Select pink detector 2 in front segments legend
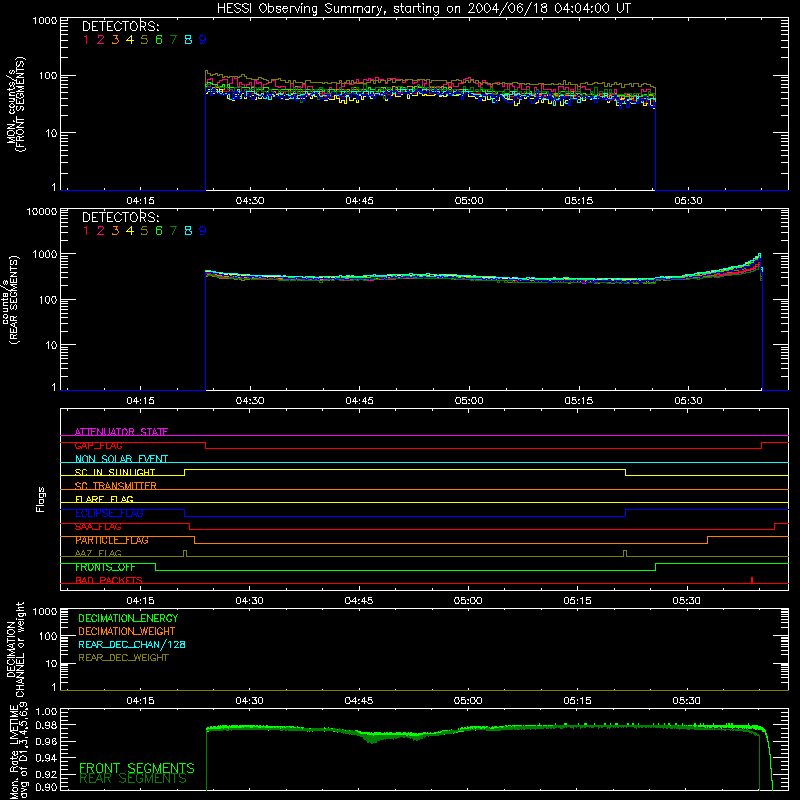800x800 pixels. click(x=101, y=40)
